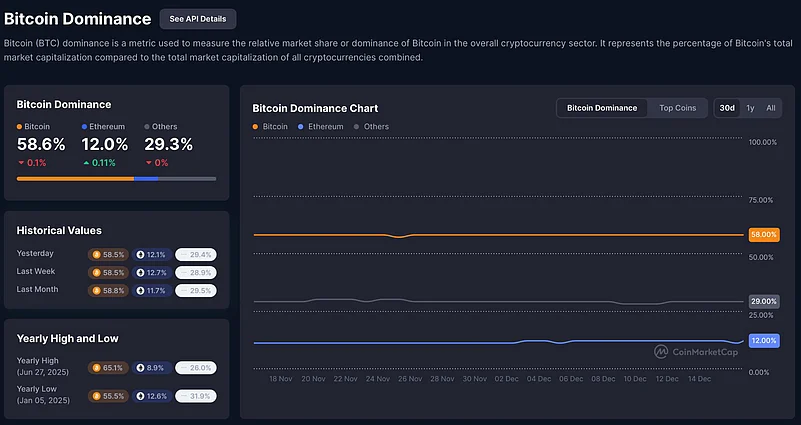Open the See API Details button
This screenshot has width=801, height=425.
[x=198, y=19]
